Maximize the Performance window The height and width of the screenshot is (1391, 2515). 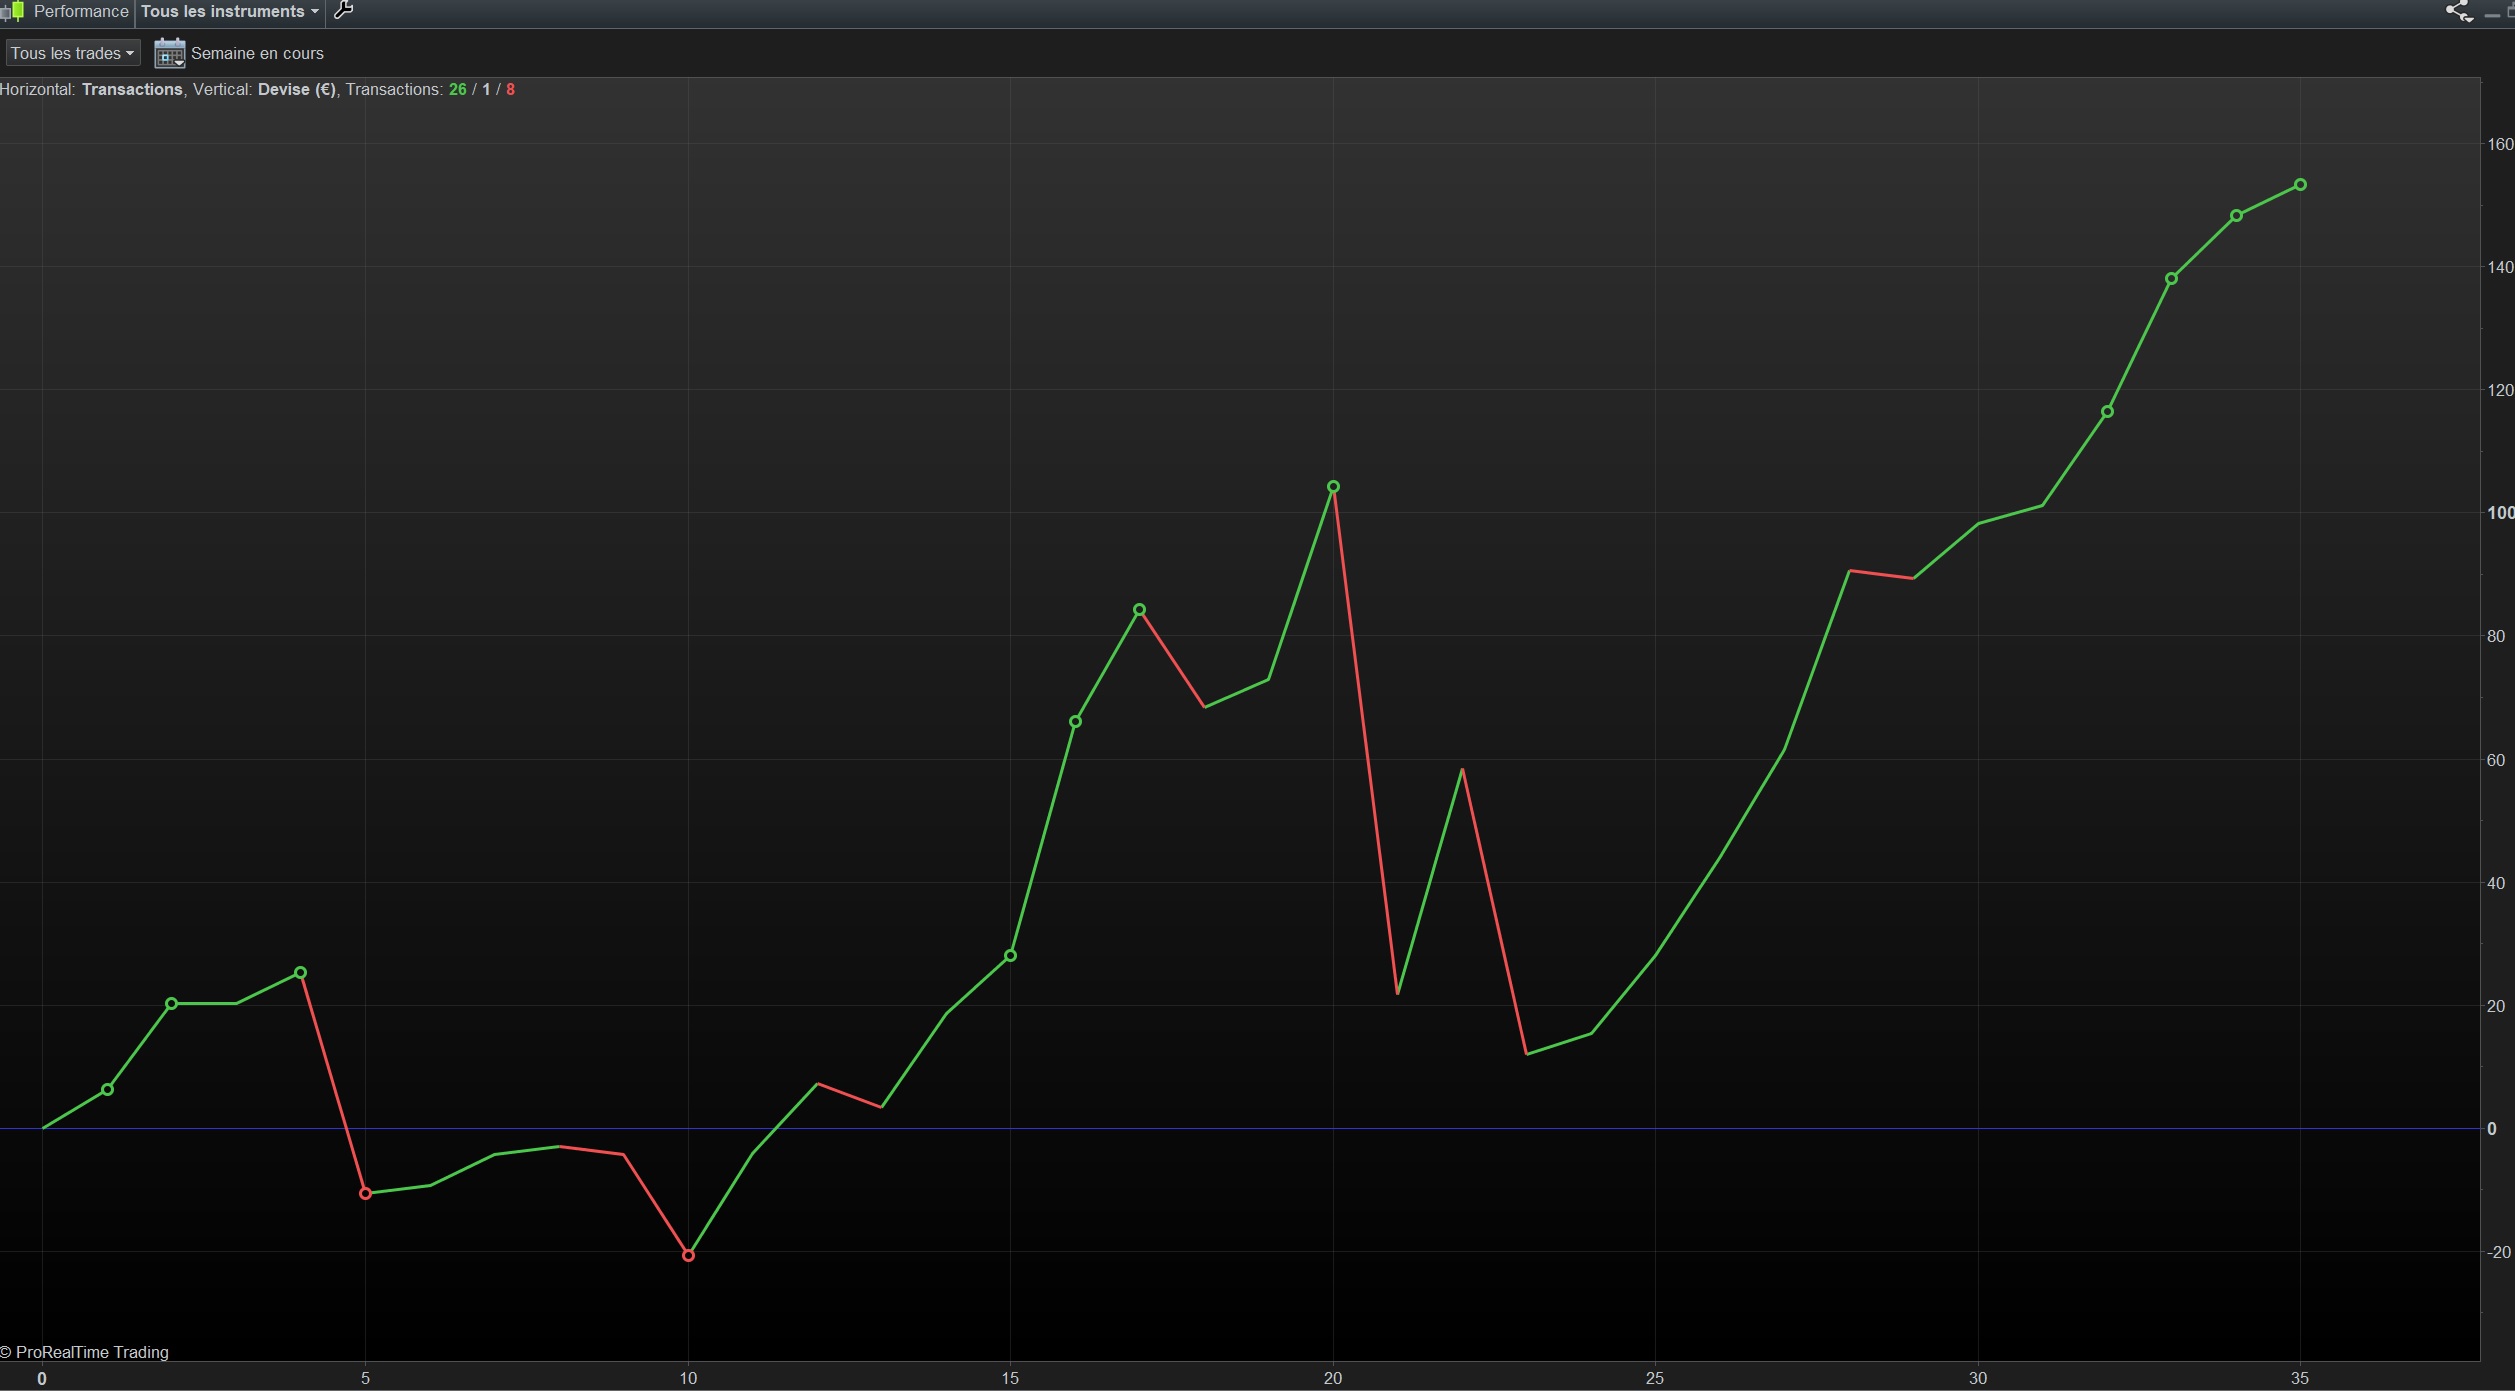click(x=2510, y=12)
